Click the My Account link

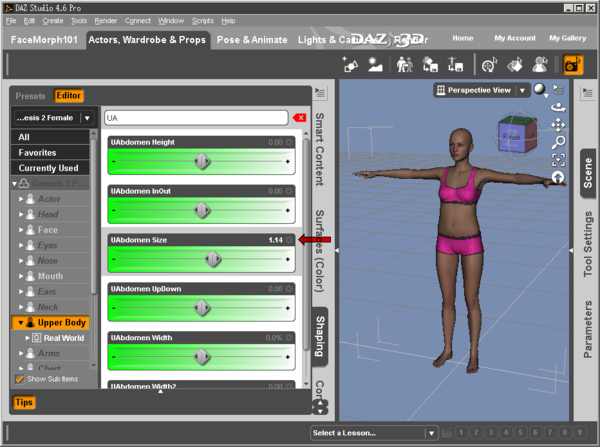click(x=515, y=38)
